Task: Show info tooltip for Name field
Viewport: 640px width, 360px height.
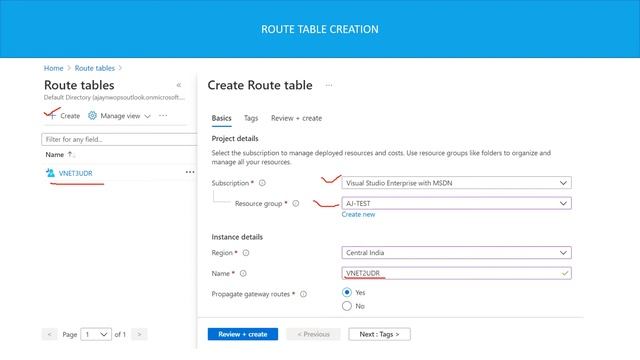Action: pos(243,273)
